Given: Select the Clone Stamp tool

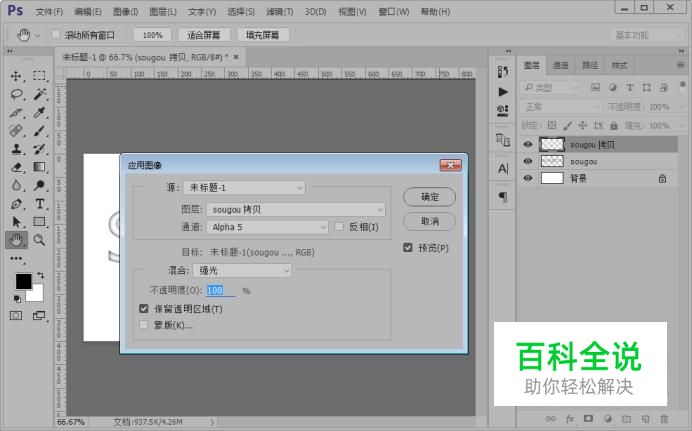Looking at the screenshot, I should coord(16,149).
